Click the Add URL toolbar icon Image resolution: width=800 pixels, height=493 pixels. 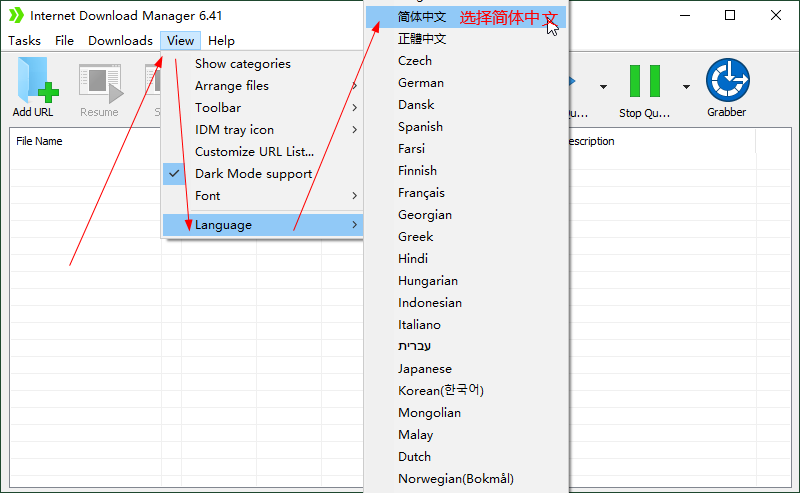pyautogui.click(x=34, y=87)
